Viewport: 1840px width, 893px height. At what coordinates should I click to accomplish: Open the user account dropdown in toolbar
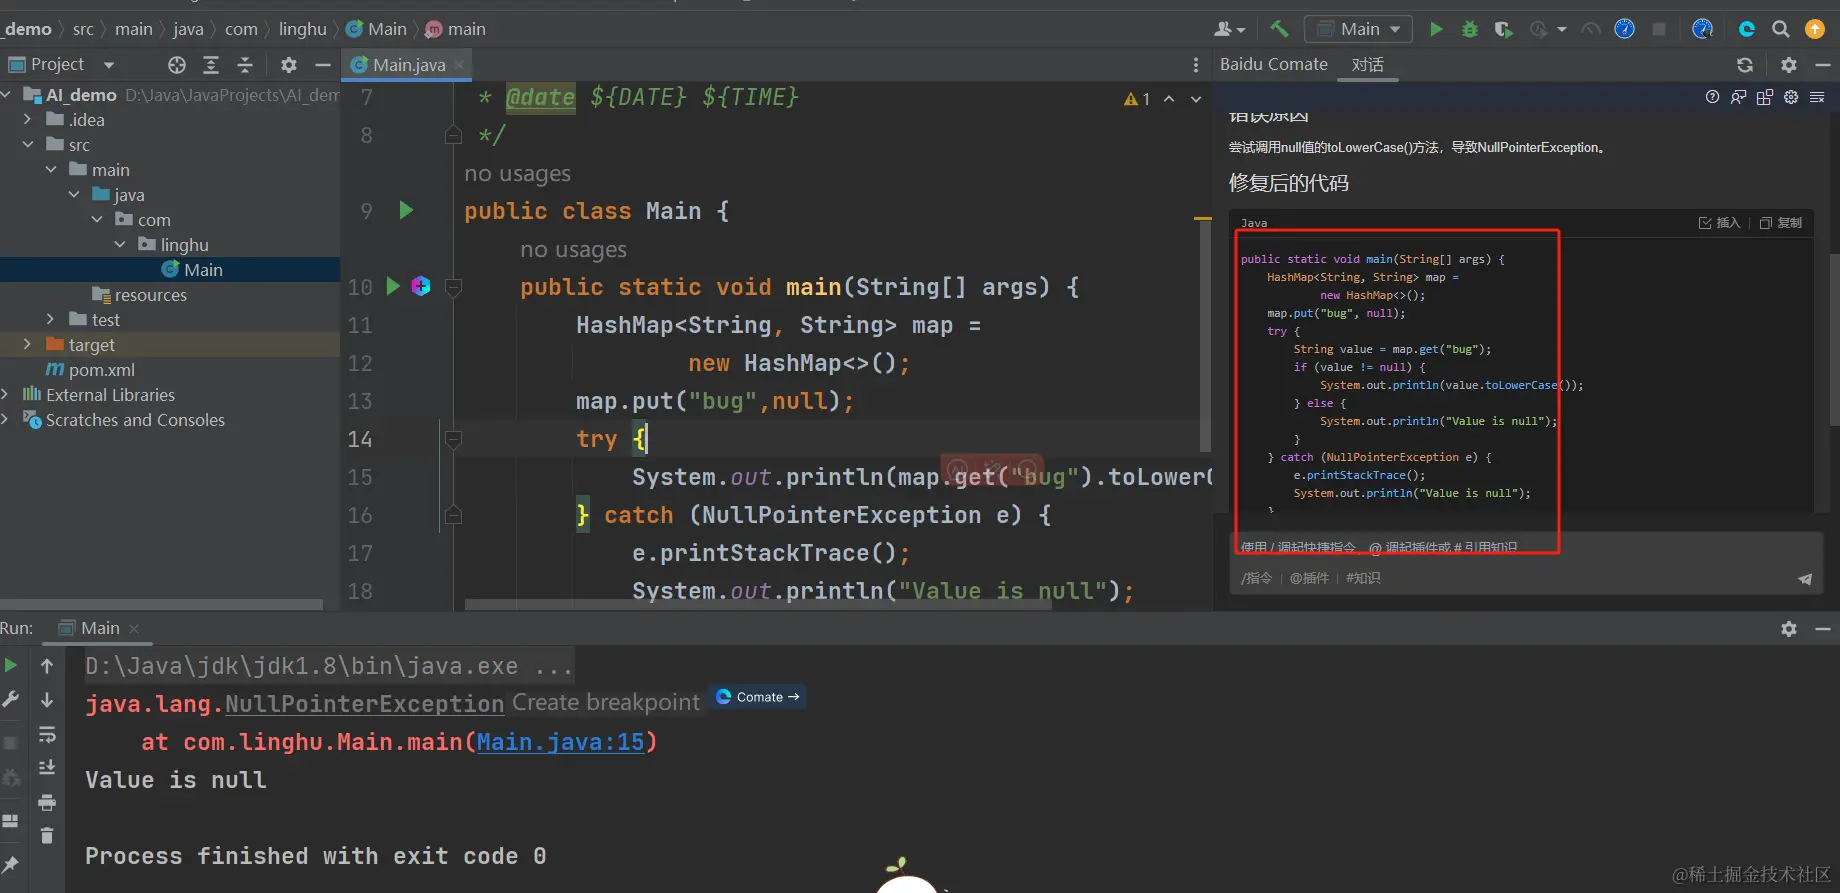1229,29
